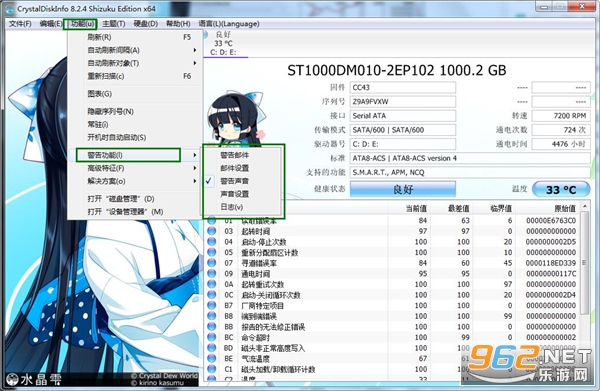Click the blue status orb for attribute BD
Image resolution: width=600 pixels, height=391 pixels.
coord(212,348)
